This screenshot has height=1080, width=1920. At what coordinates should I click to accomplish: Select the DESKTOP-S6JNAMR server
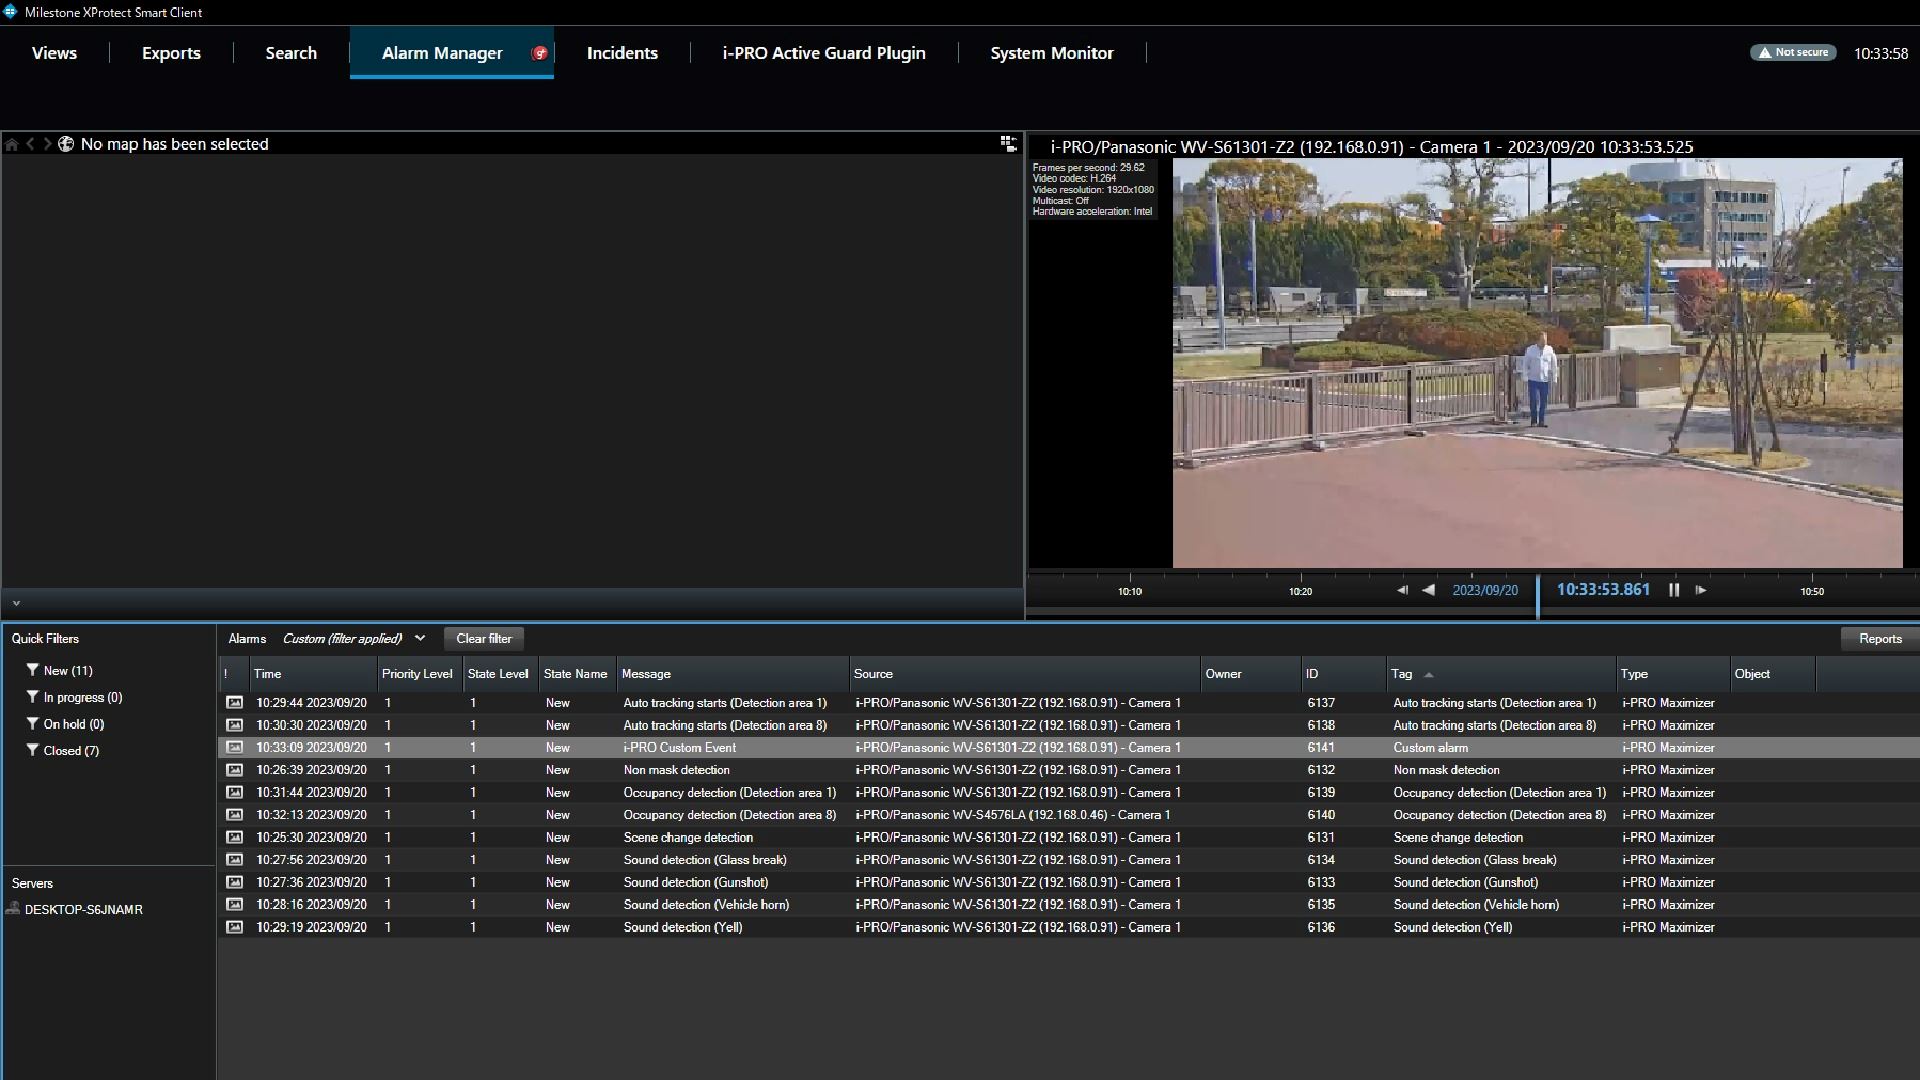[75, 909]
